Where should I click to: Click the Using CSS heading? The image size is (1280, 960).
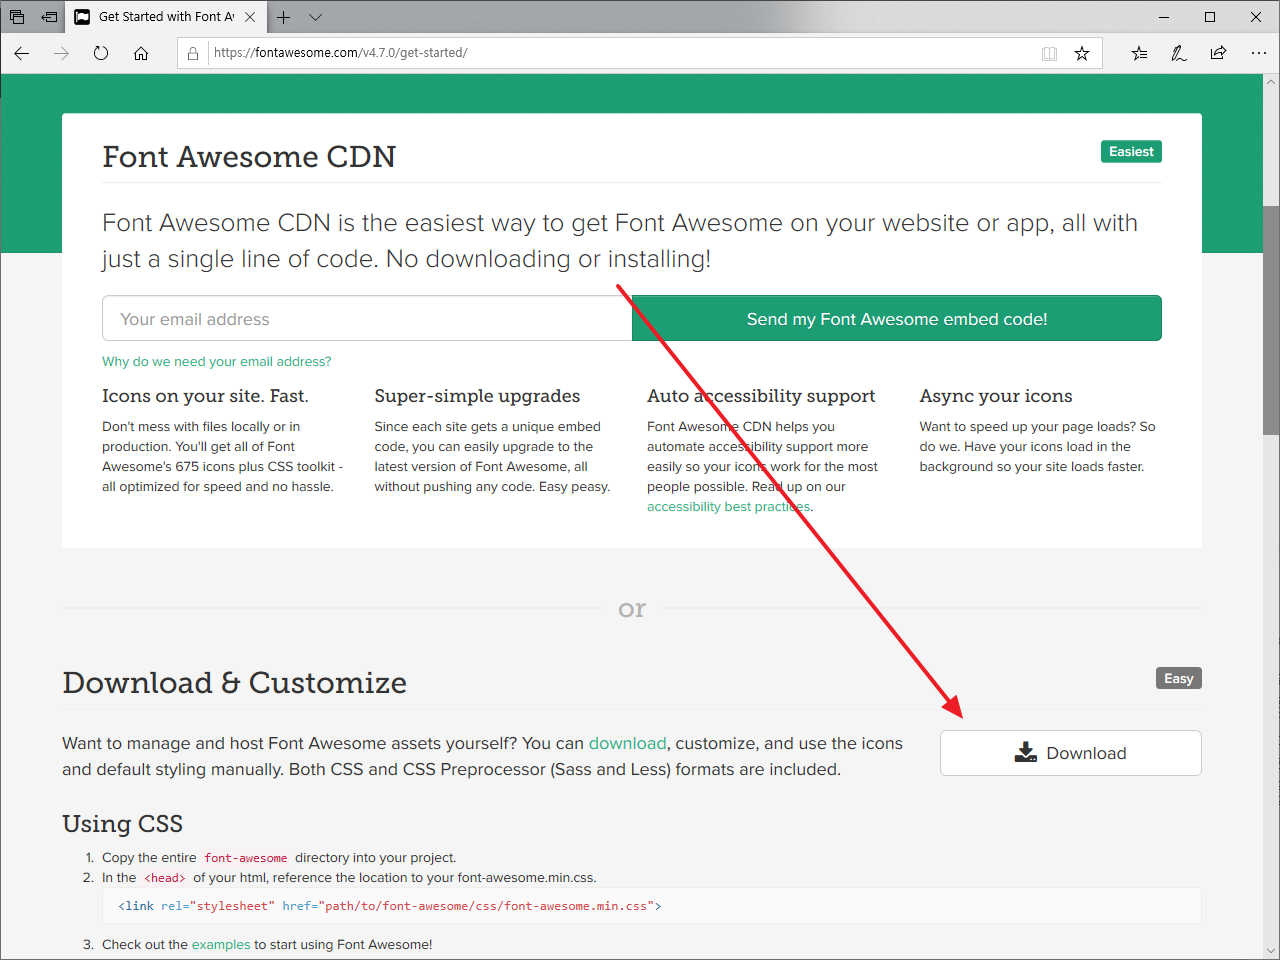point(122,824)
